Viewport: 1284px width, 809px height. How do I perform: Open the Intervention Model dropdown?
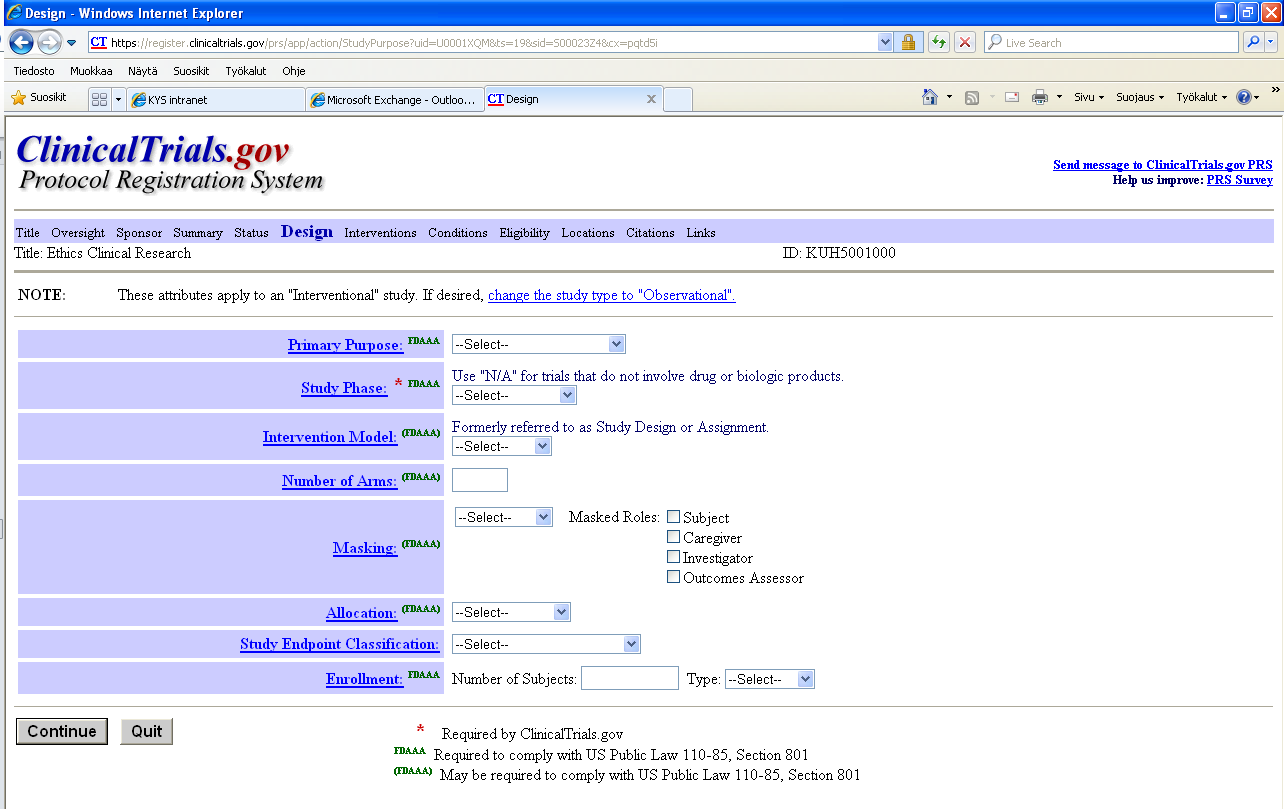[502, 446]
